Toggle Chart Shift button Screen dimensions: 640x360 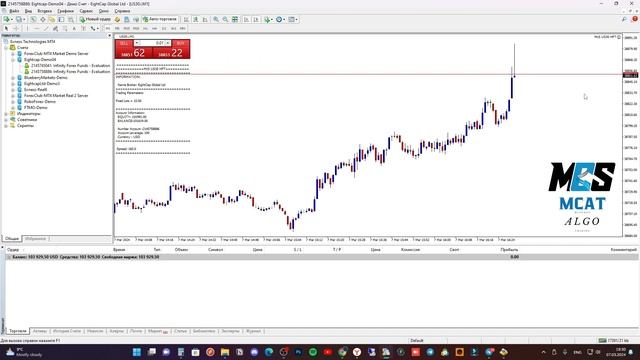(x=256, y=19)
